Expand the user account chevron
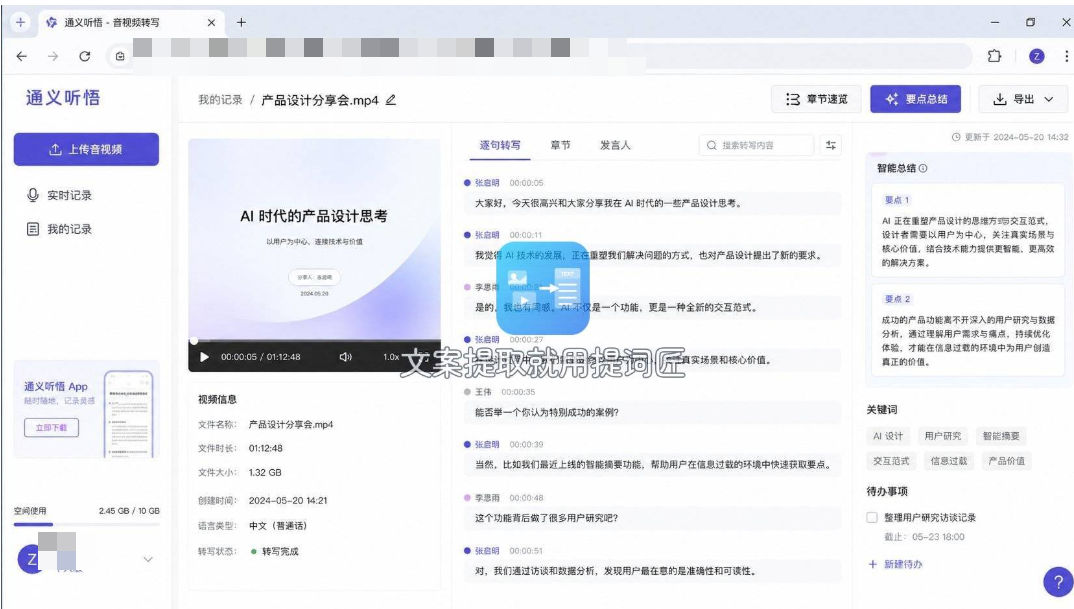The width and height of the screenshot is (1074, 609). click(148, 560)
